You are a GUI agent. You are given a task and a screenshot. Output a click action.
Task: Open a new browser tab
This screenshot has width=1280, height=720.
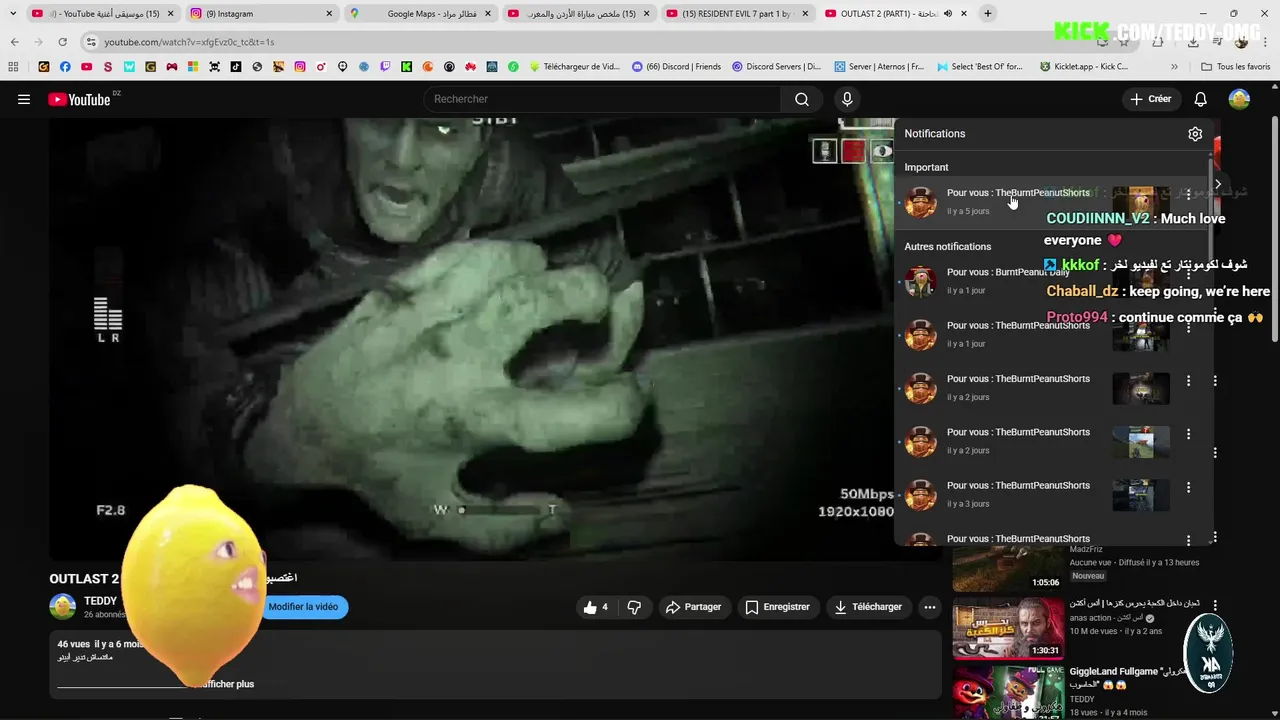click(x=987, y=14)
